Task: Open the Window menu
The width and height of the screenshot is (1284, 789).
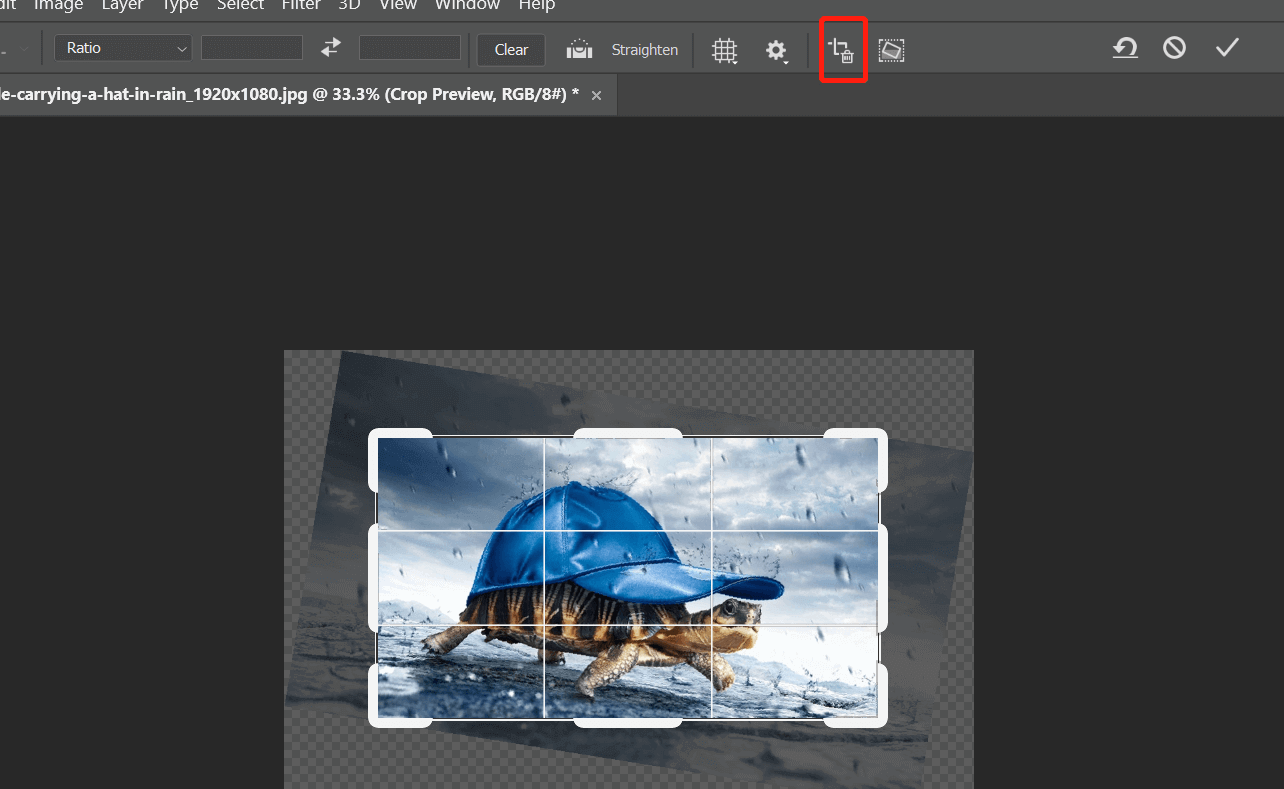Action: click(467, 5)
